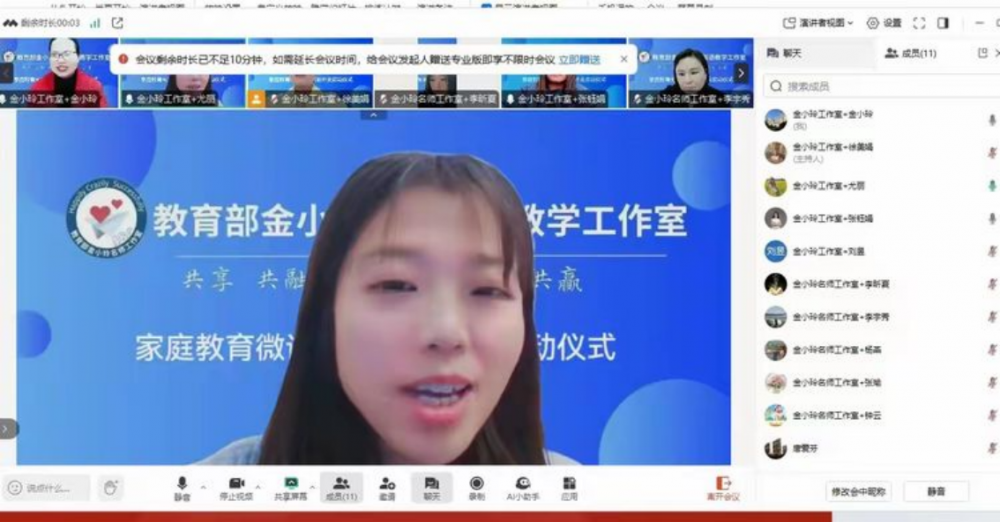Select member 金小玲工作室+尤丽 in list
The width and height of the screenshot is (1000, 522).
click(x=881, y=186)
